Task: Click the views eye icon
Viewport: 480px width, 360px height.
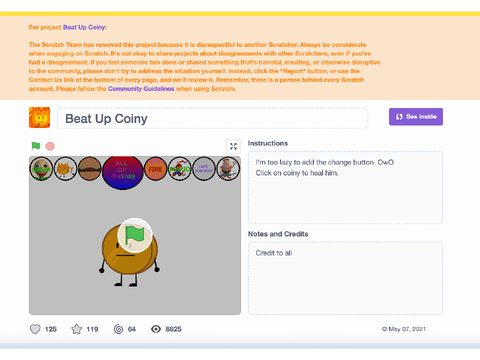Action: (156, 329)
